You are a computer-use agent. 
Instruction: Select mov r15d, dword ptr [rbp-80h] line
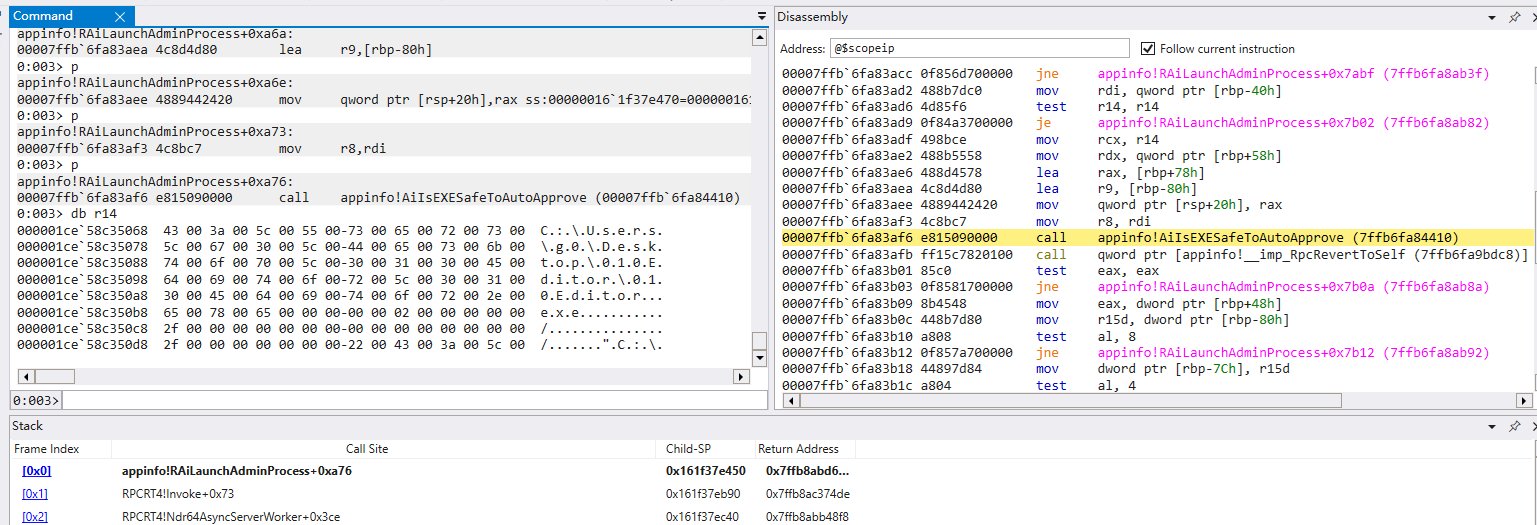(1034, 320)
